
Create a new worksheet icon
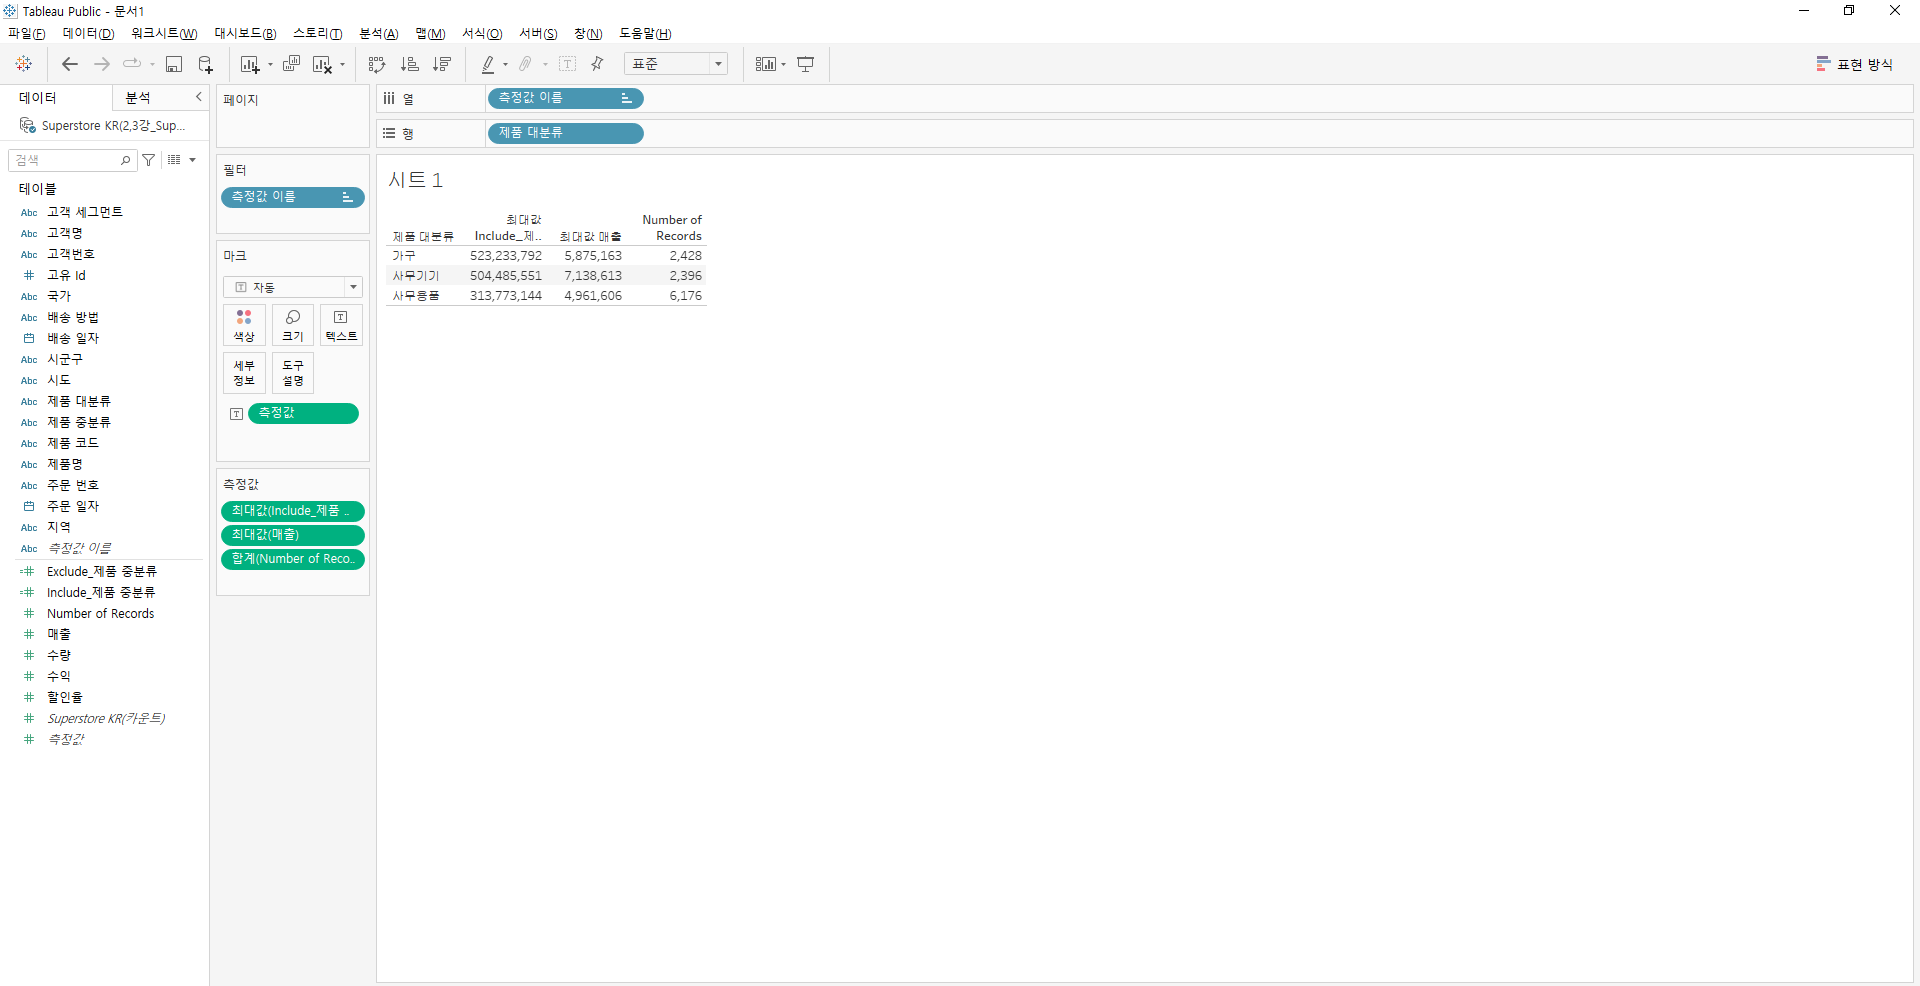250,64
